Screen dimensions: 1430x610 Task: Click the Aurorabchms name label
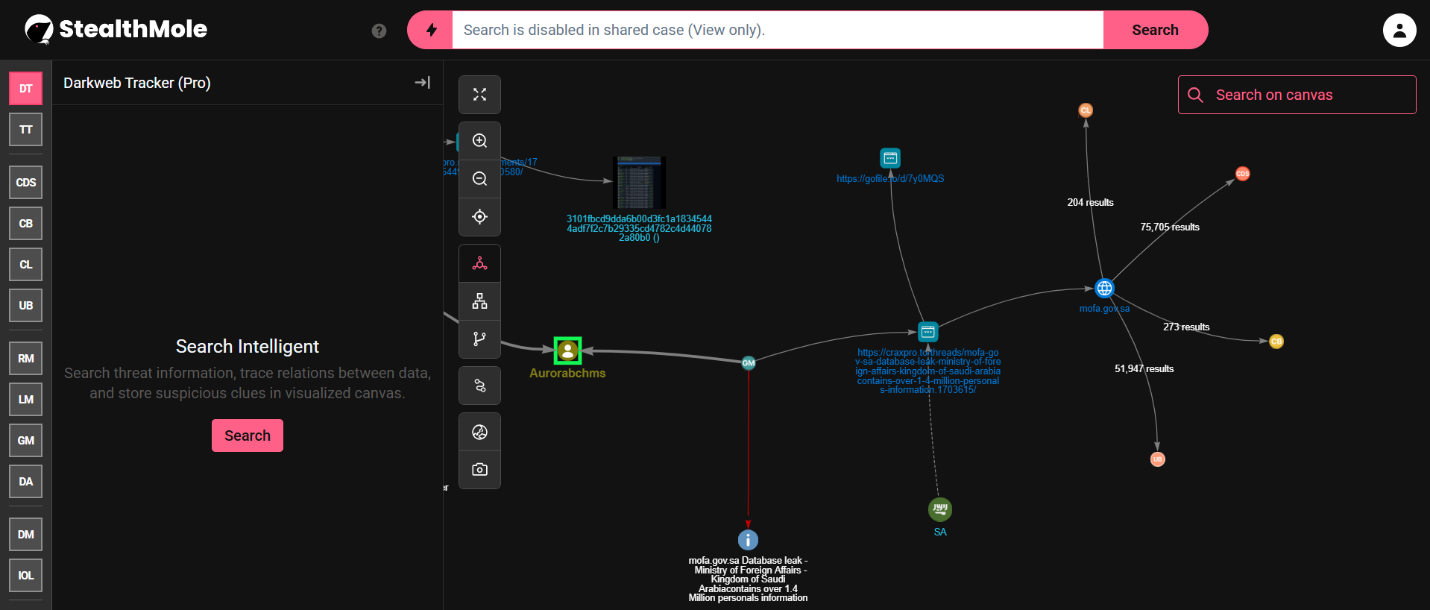point(567,373)
